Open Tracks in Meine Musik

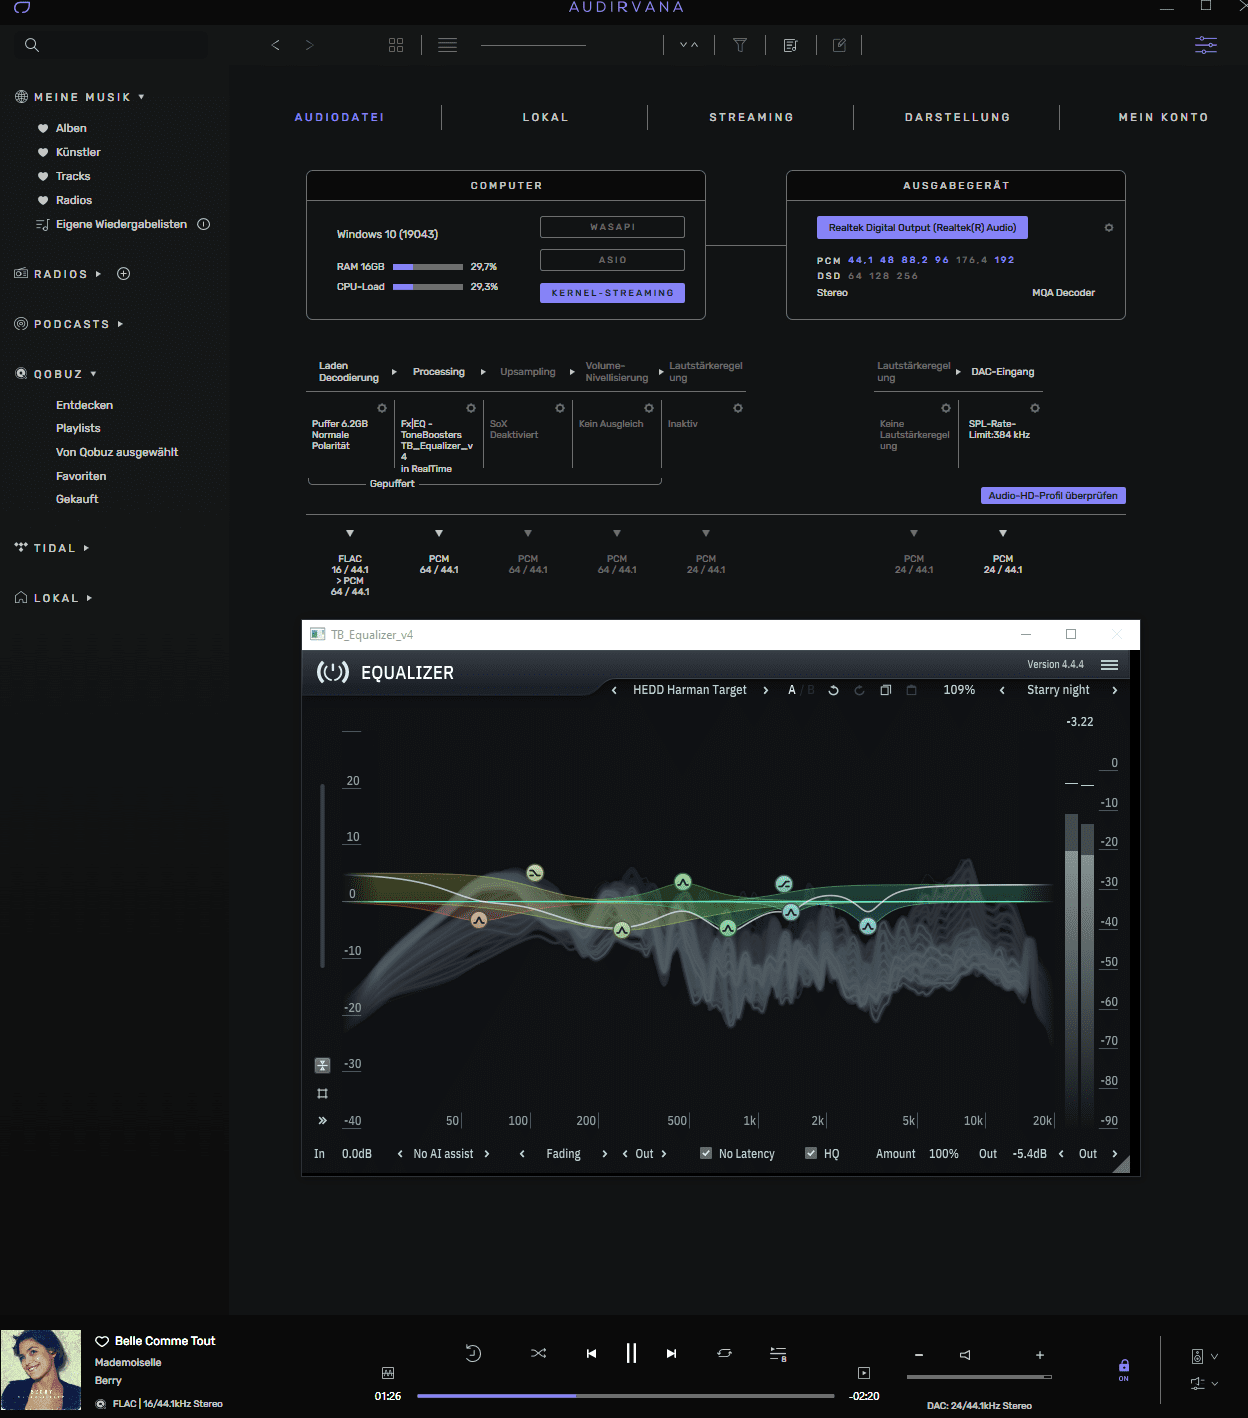(73, 176)
